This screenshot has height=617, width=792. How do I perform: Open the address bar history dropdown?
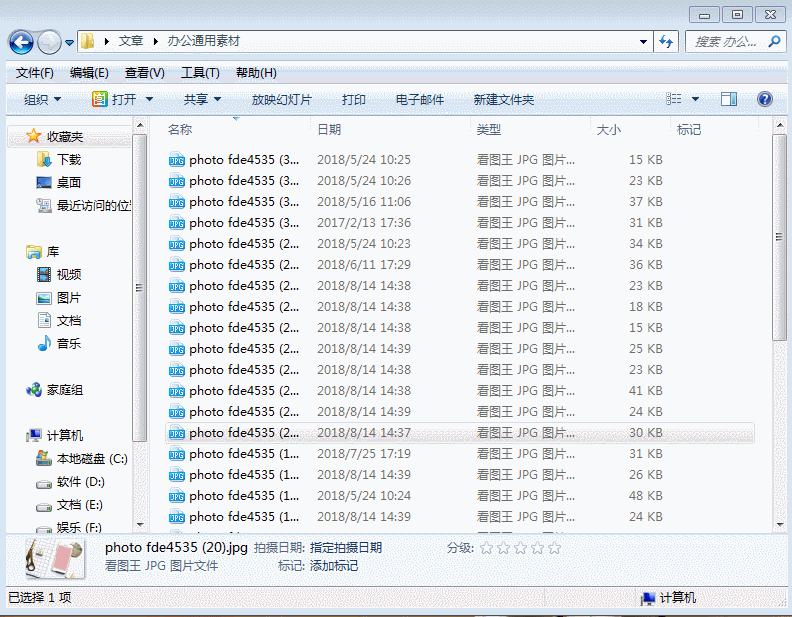[x=643, y=41]
